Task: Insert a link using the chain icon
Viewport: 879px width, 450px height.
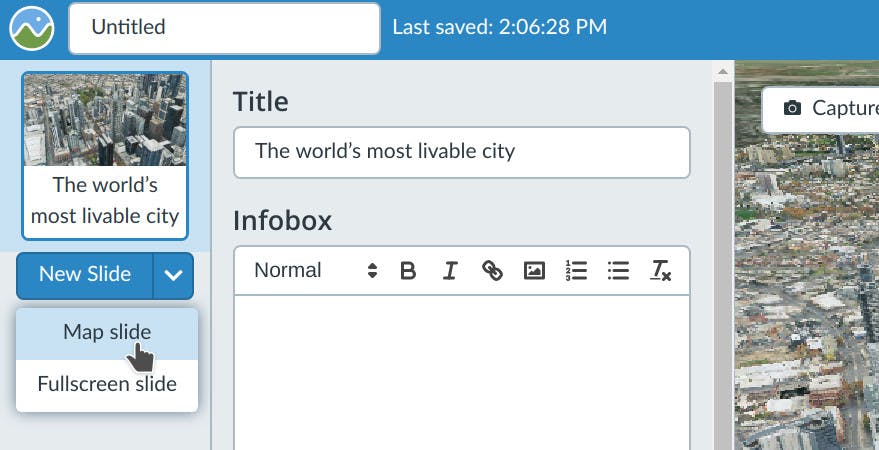Action: [x=492, y=271]
